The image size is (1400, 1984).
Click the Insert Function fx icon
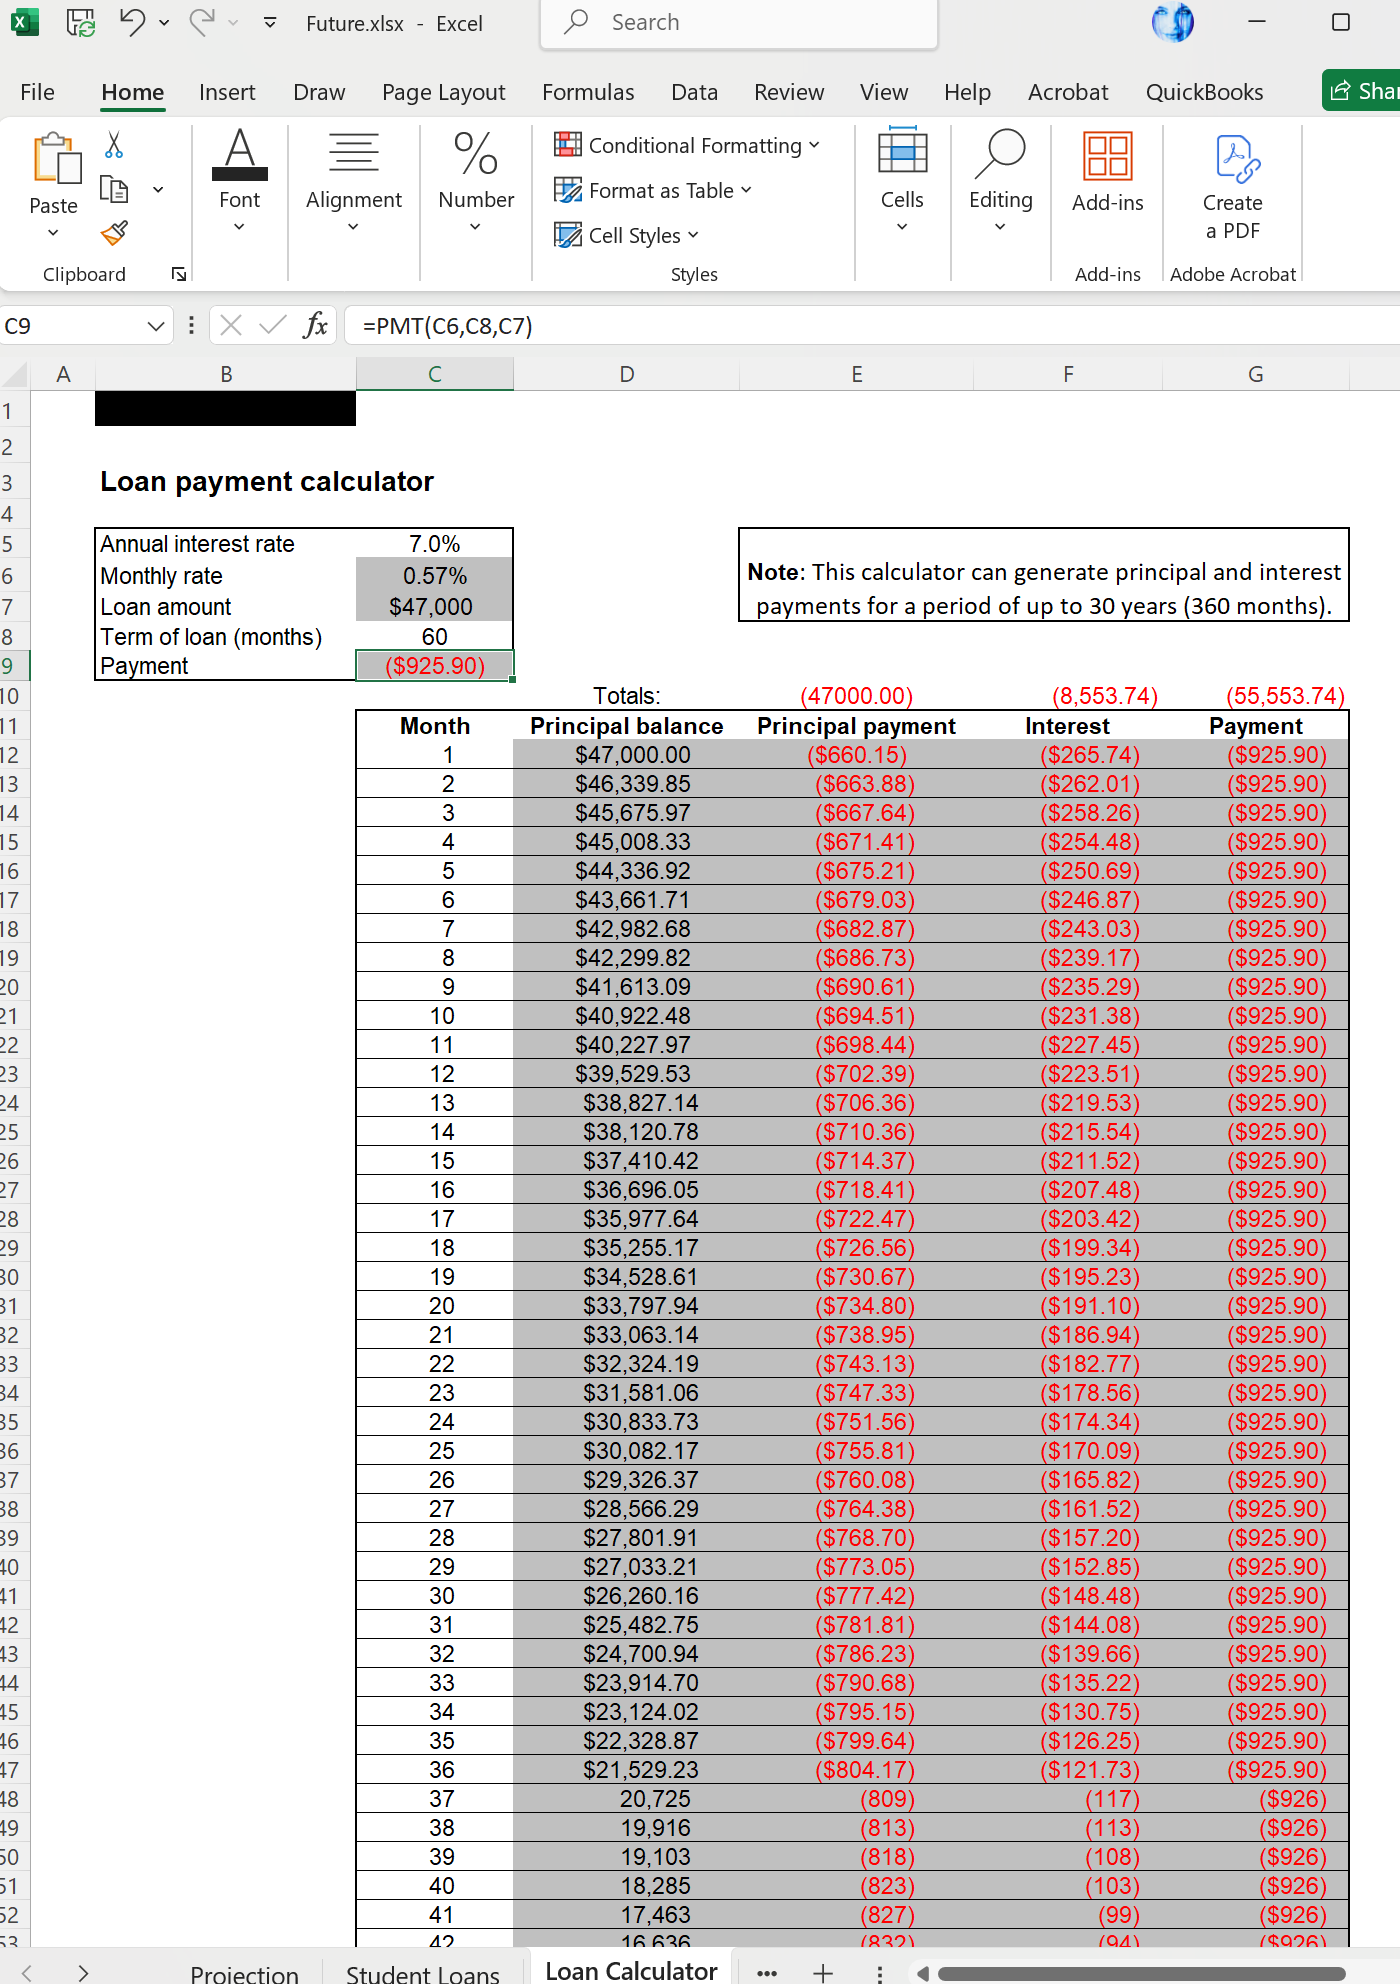tap(315, 325)
